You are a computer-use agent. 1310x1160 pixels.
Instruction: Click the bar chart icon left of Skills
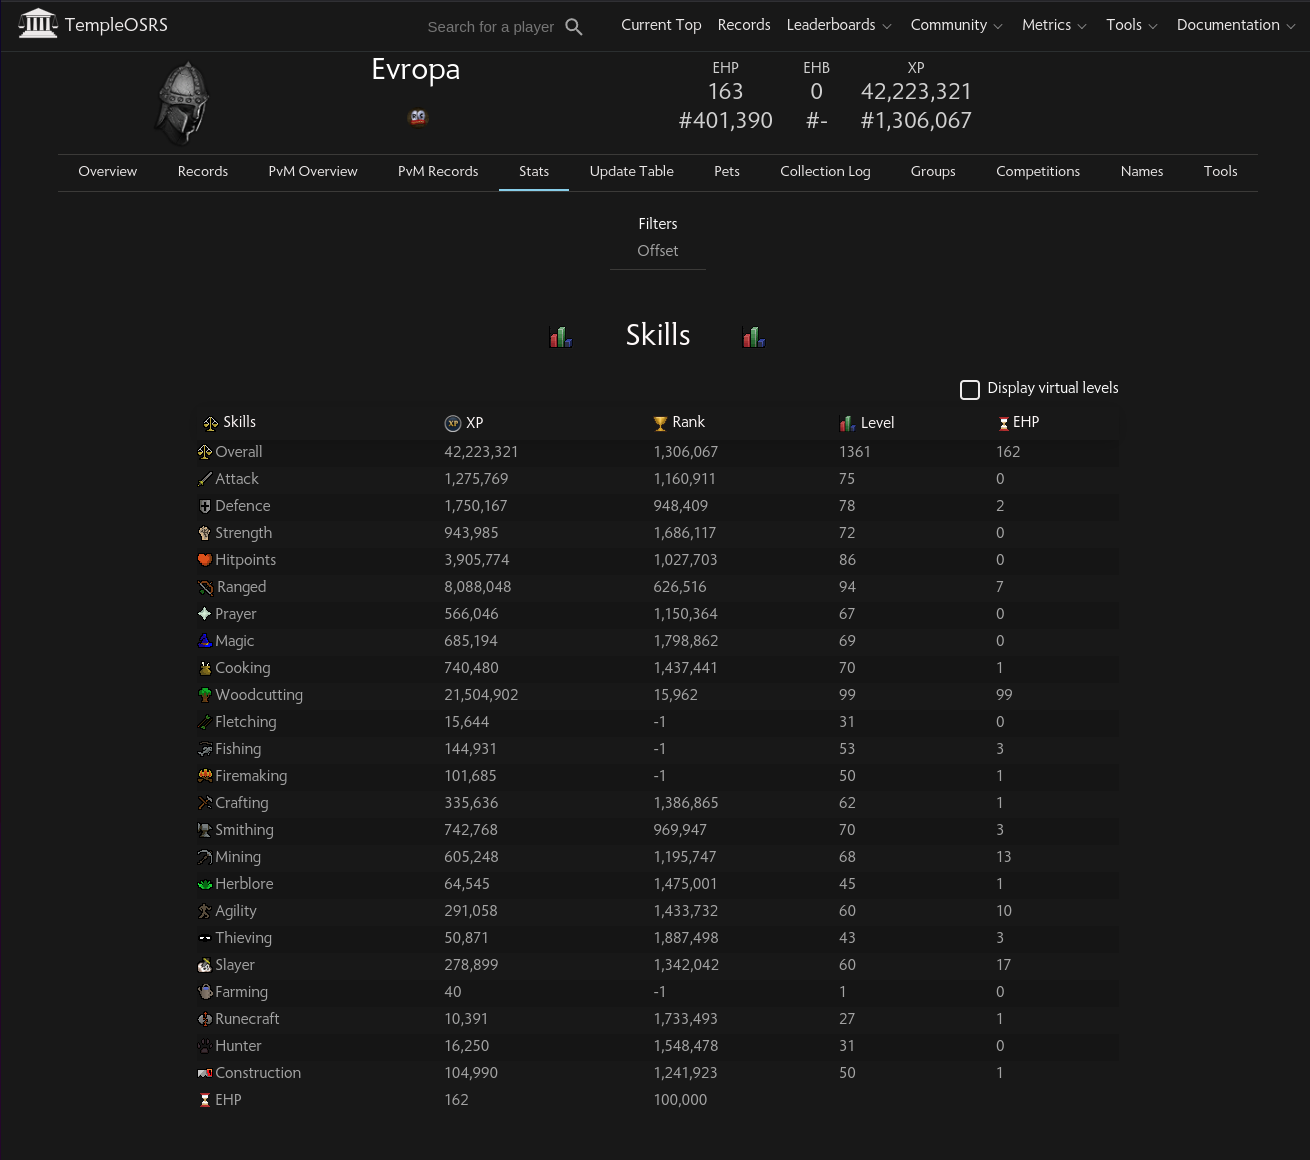coord(561,337)
